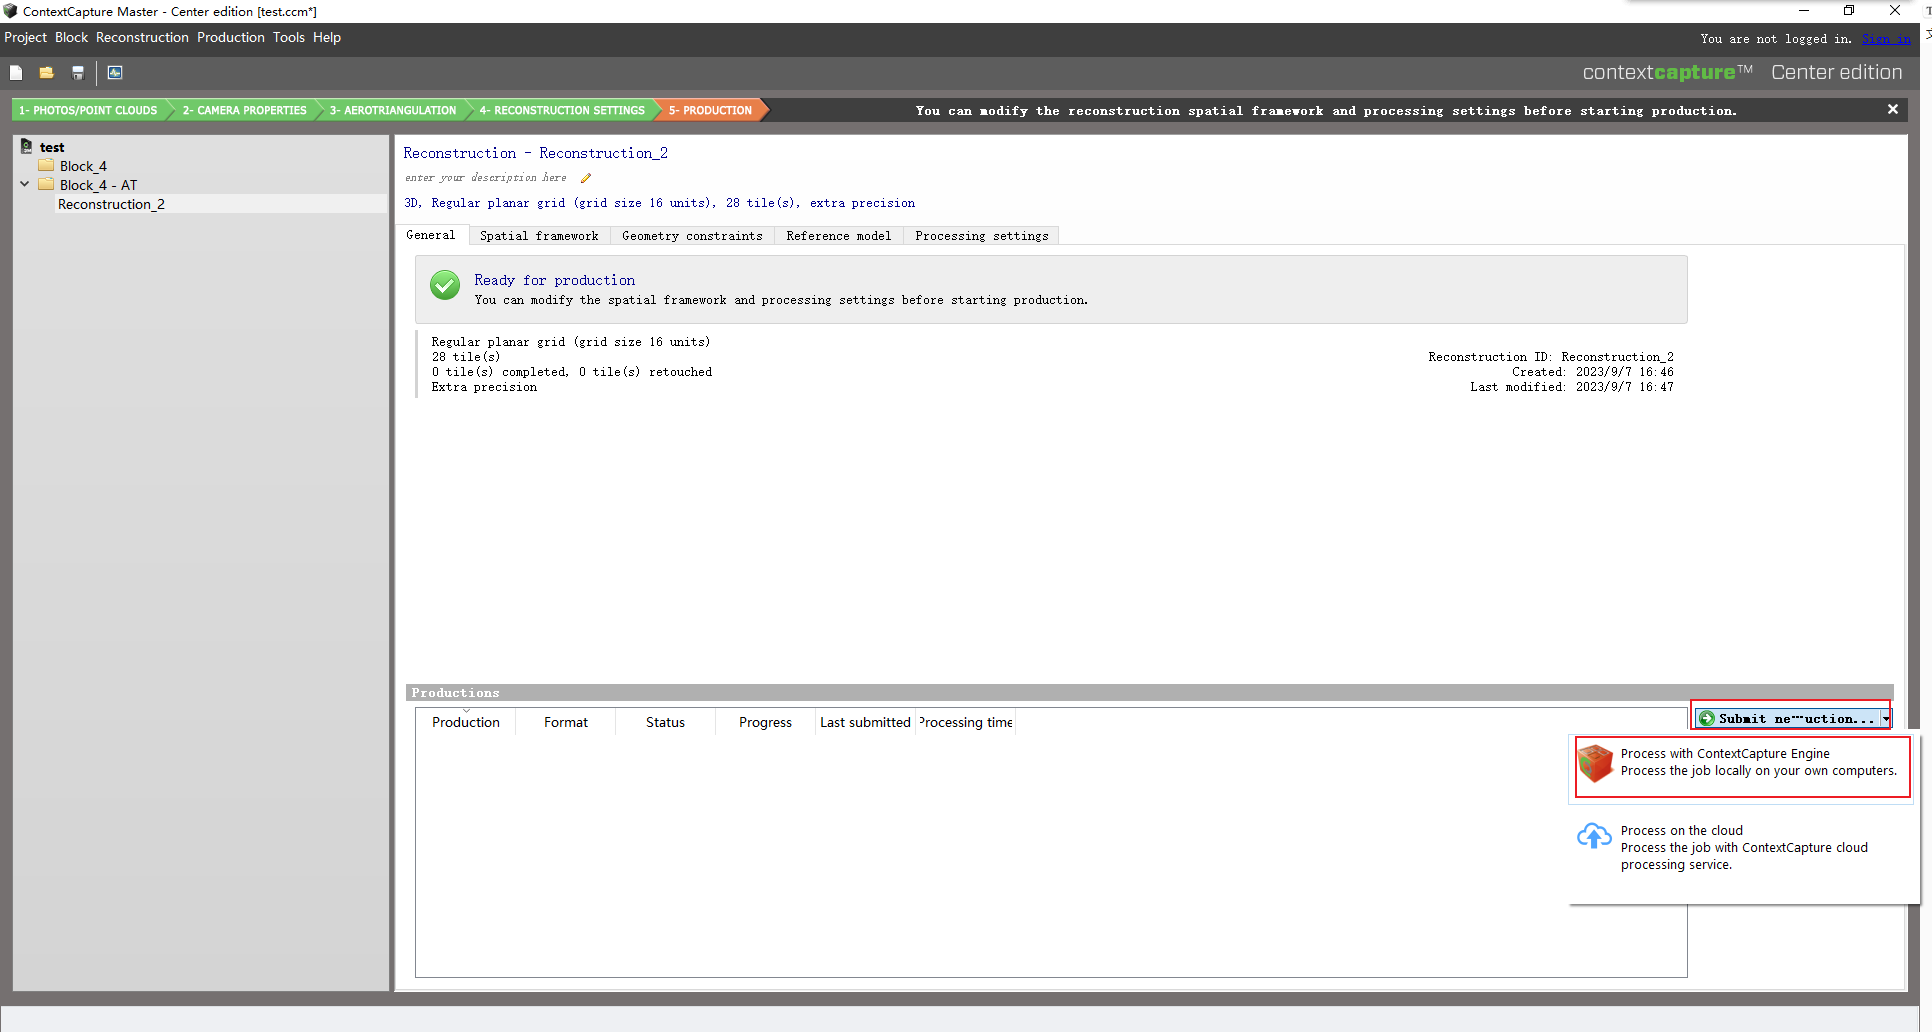Save the project using the floppy disk icon
This screenshot has height=1032, width=1932.
[x=78, y=72]
